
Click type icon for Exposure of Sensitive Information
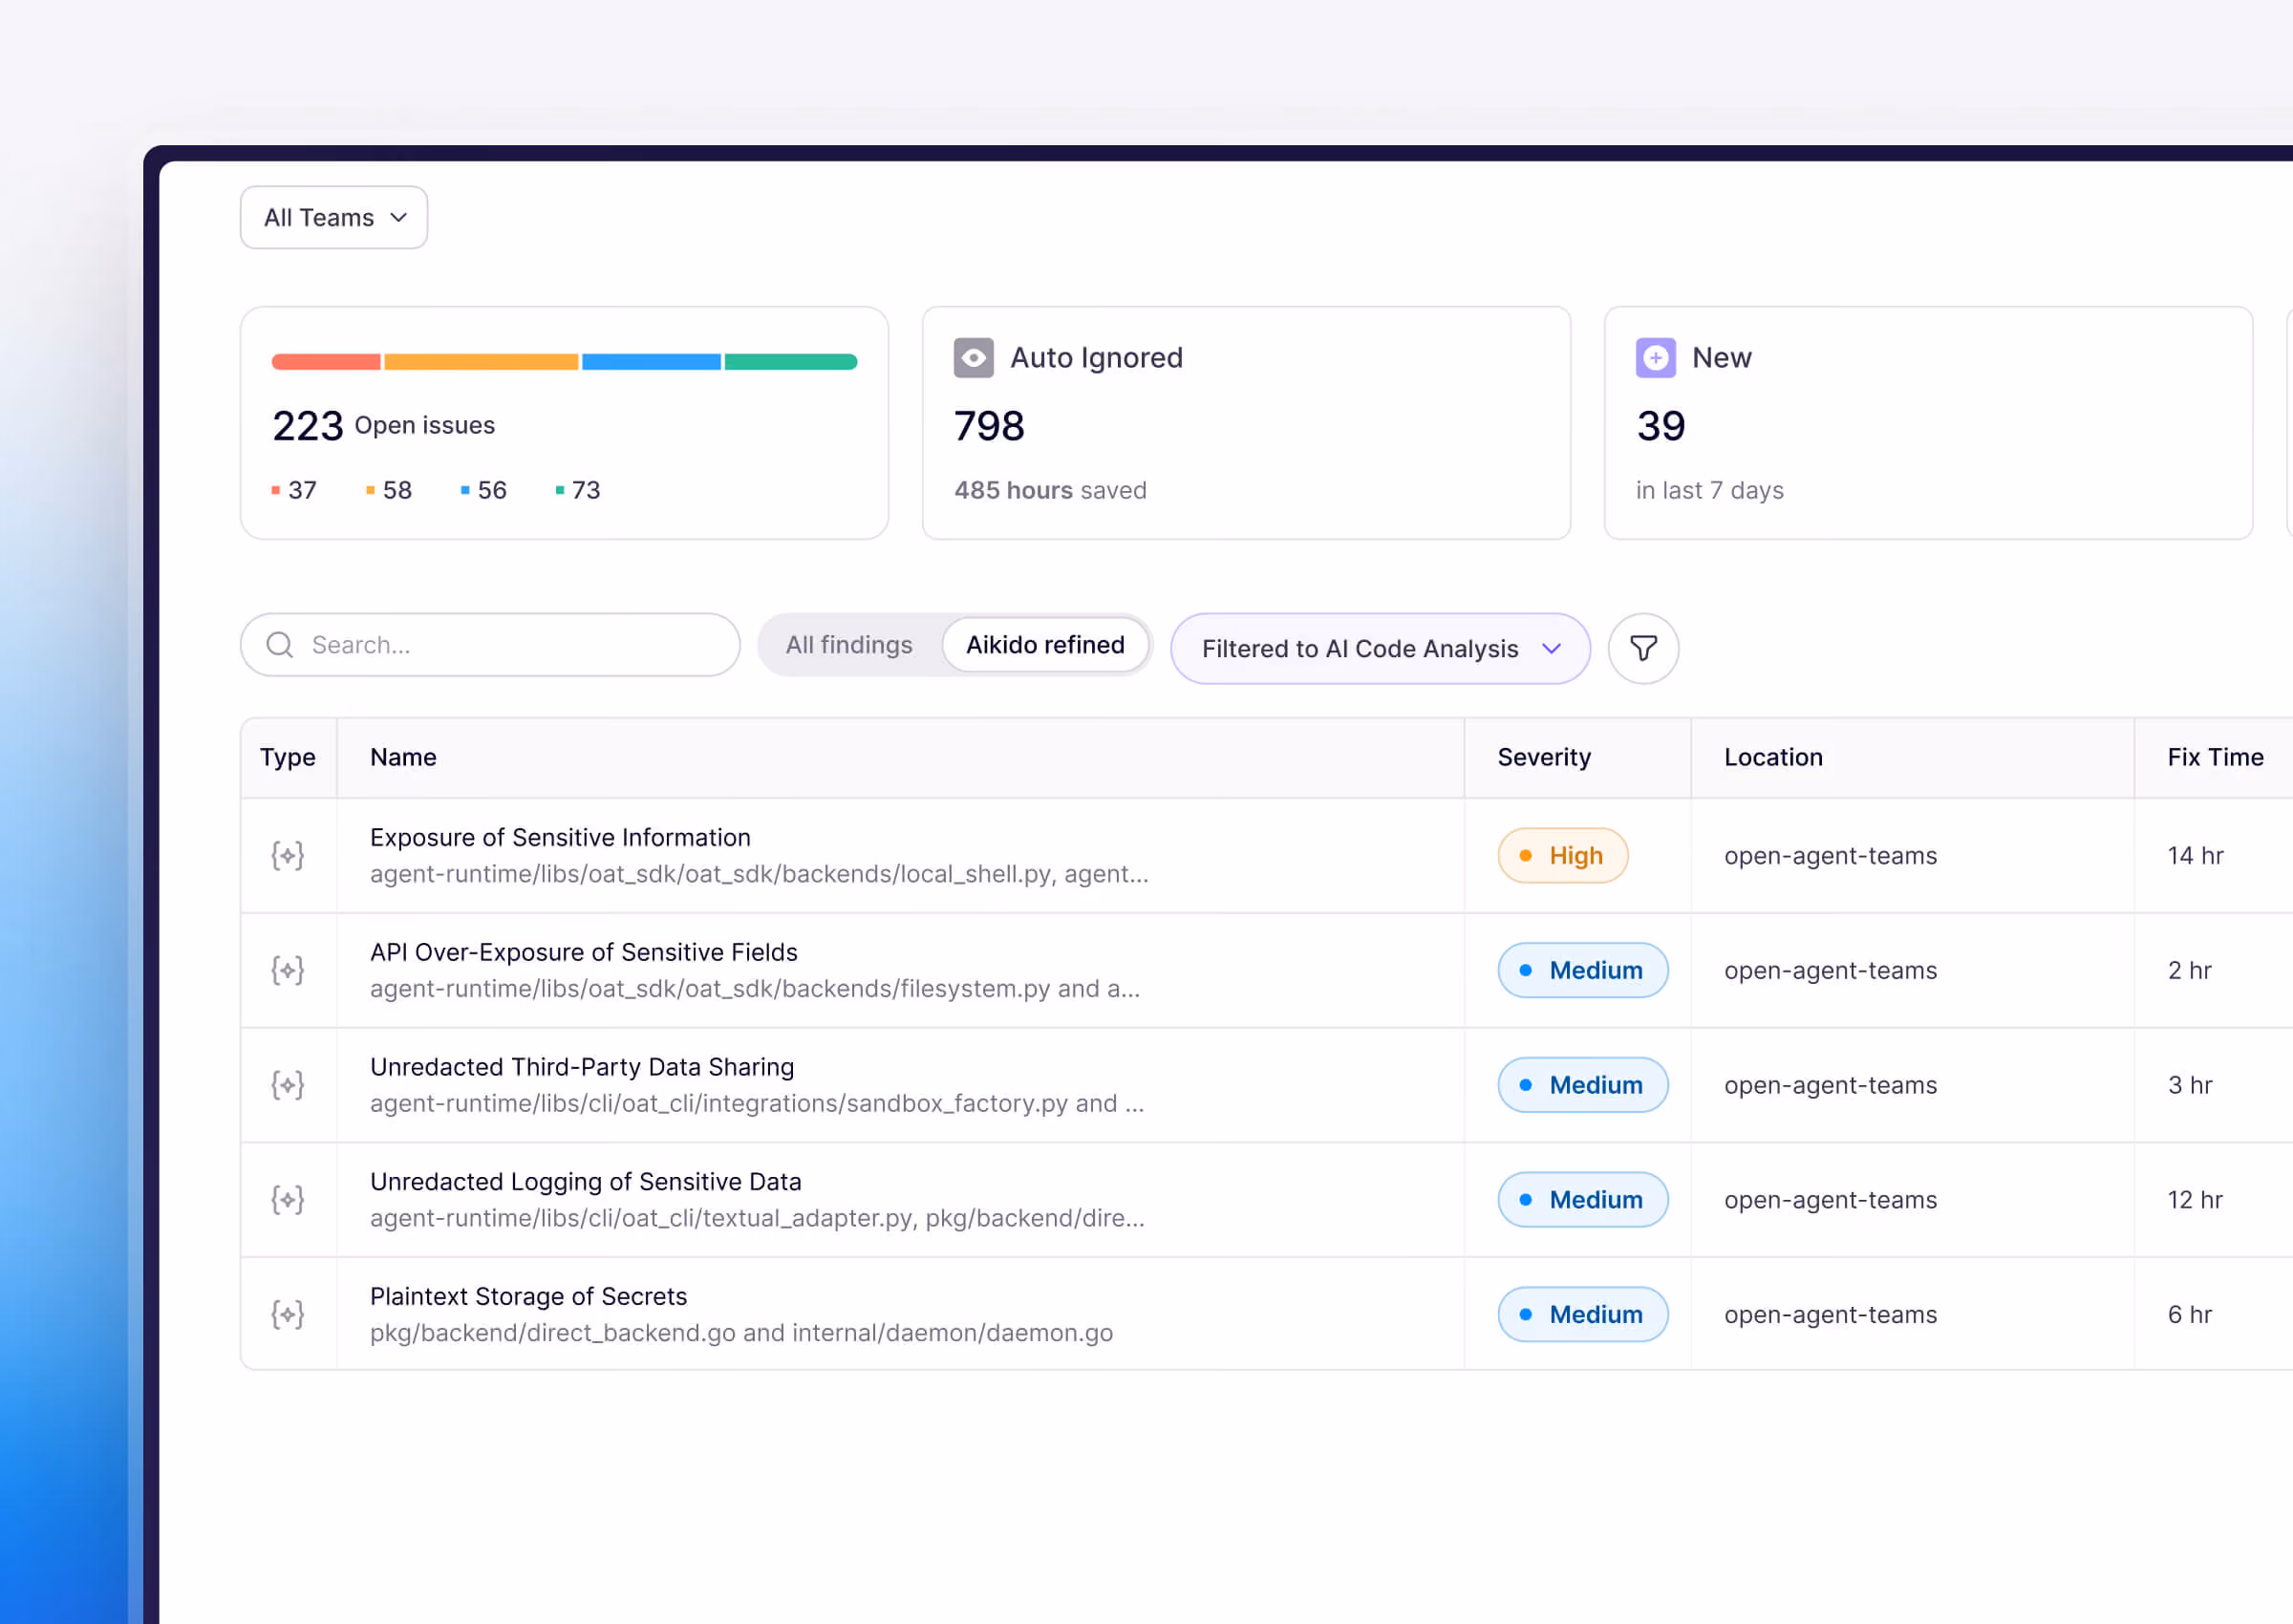pyautogui.click(x=288, y=855)
